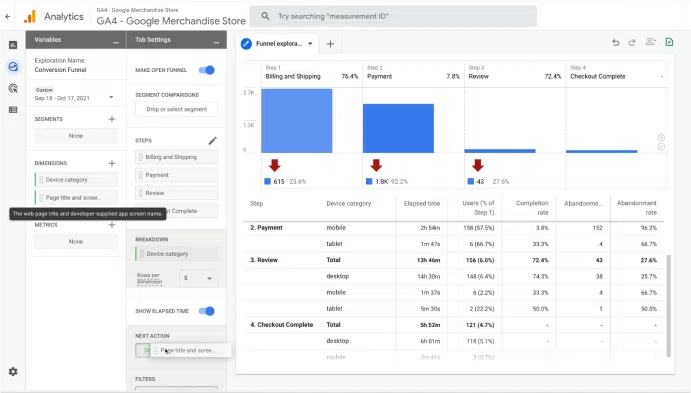Click the Device category breakdown chip

tap(176, 254)
